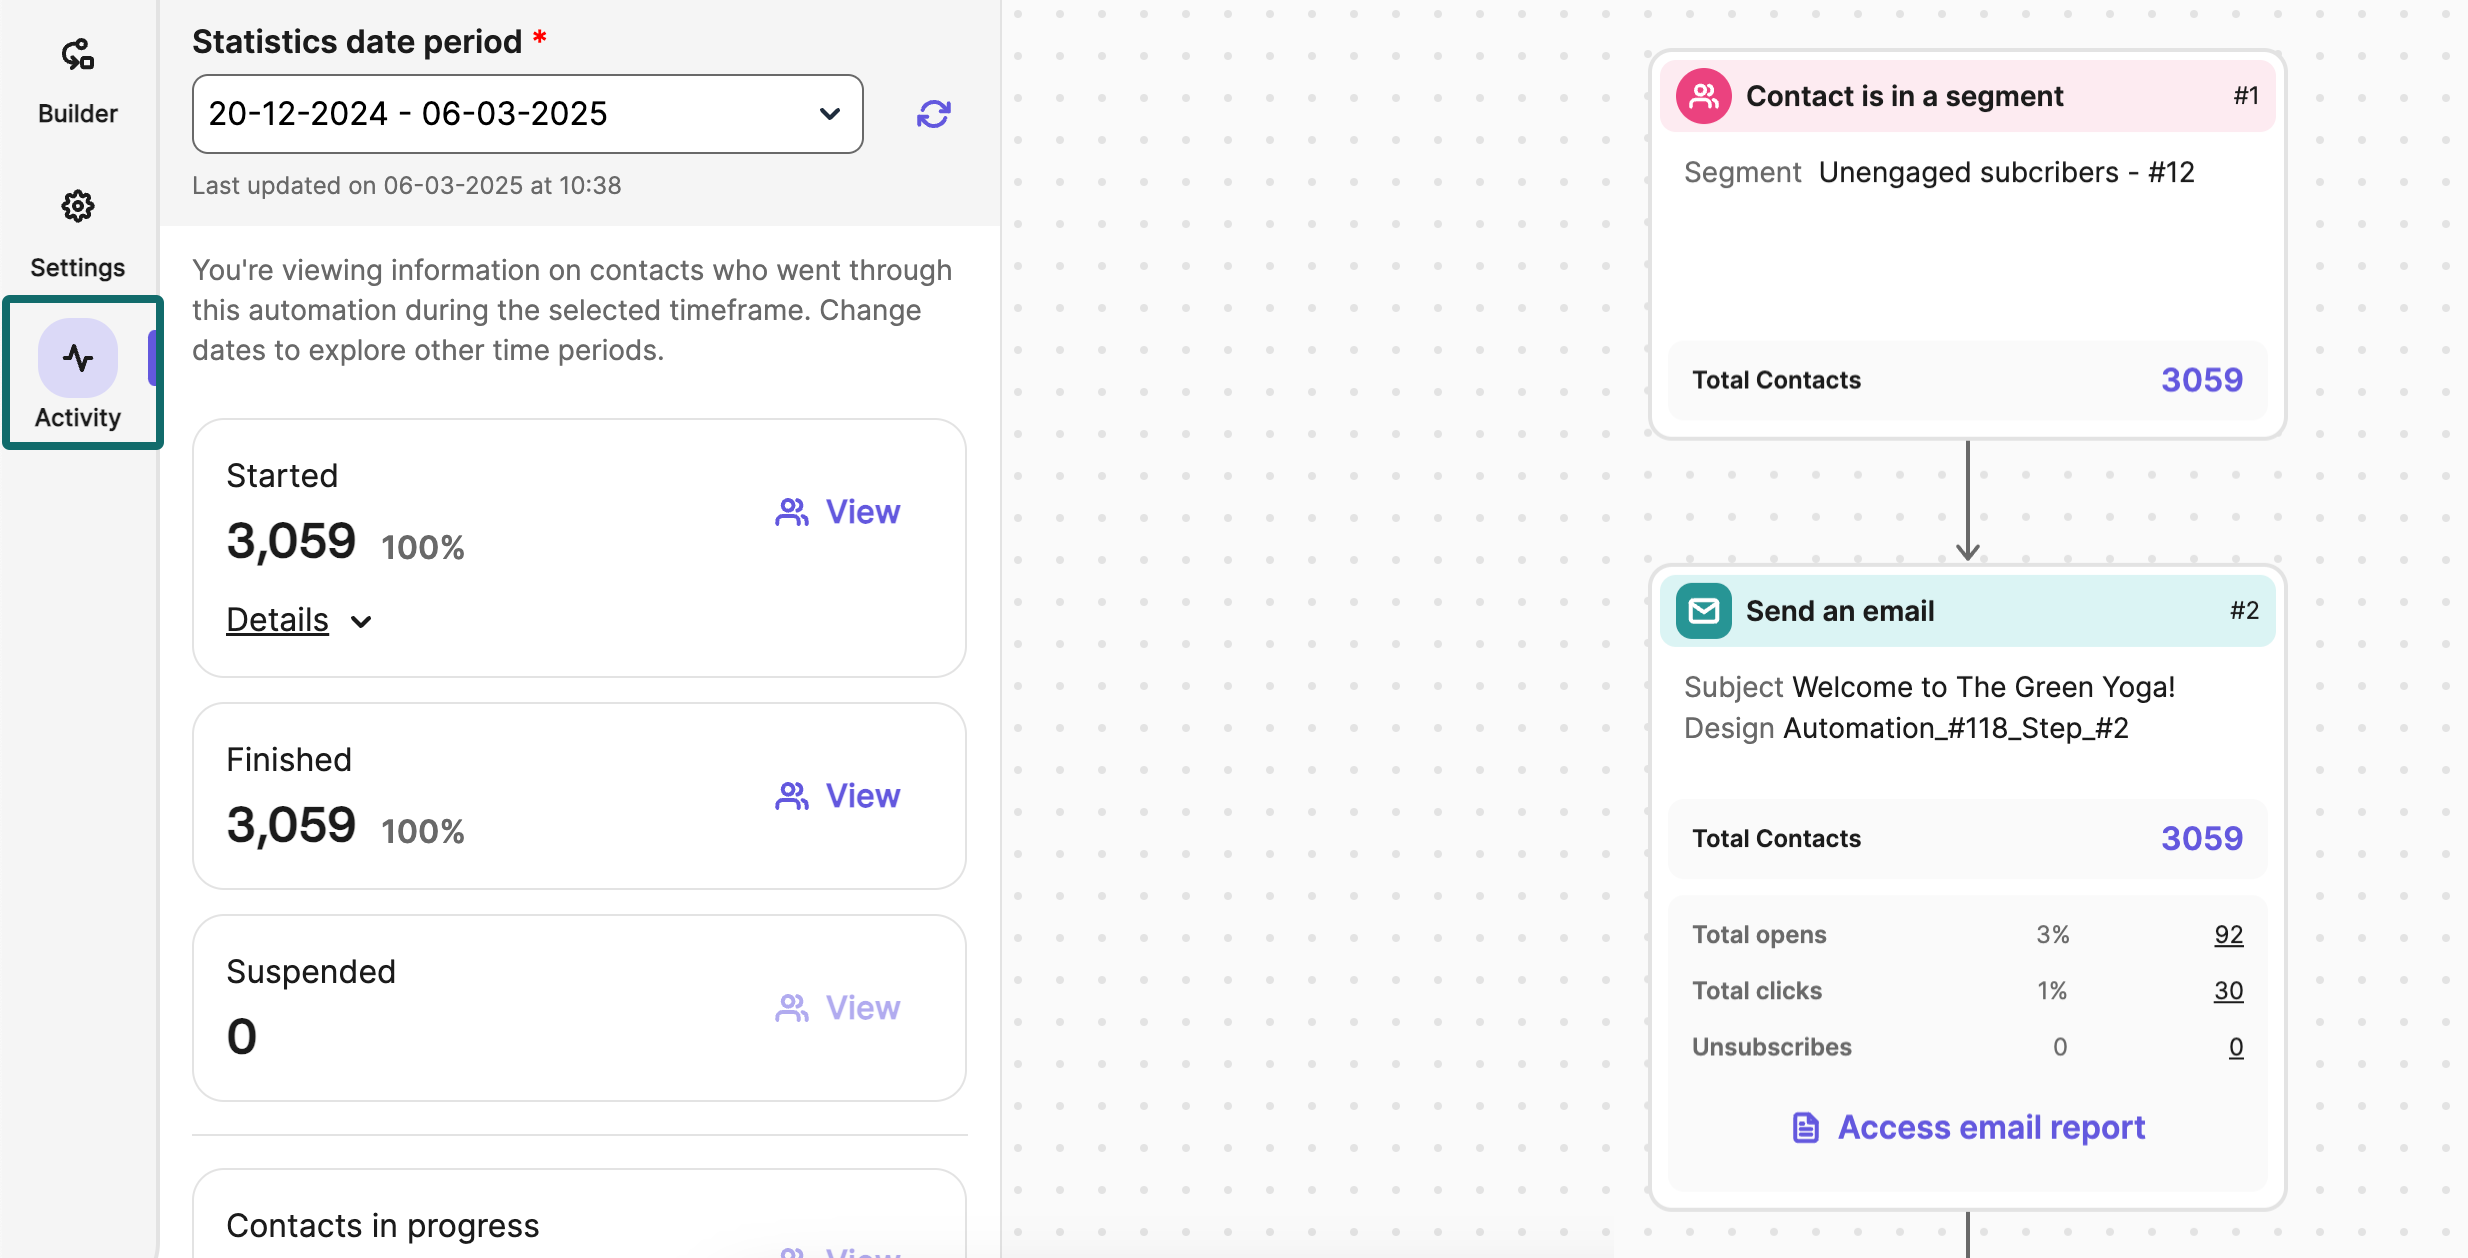Select the Activity pulse icon
This screenshot has width=2468, height=1258.
78,358
